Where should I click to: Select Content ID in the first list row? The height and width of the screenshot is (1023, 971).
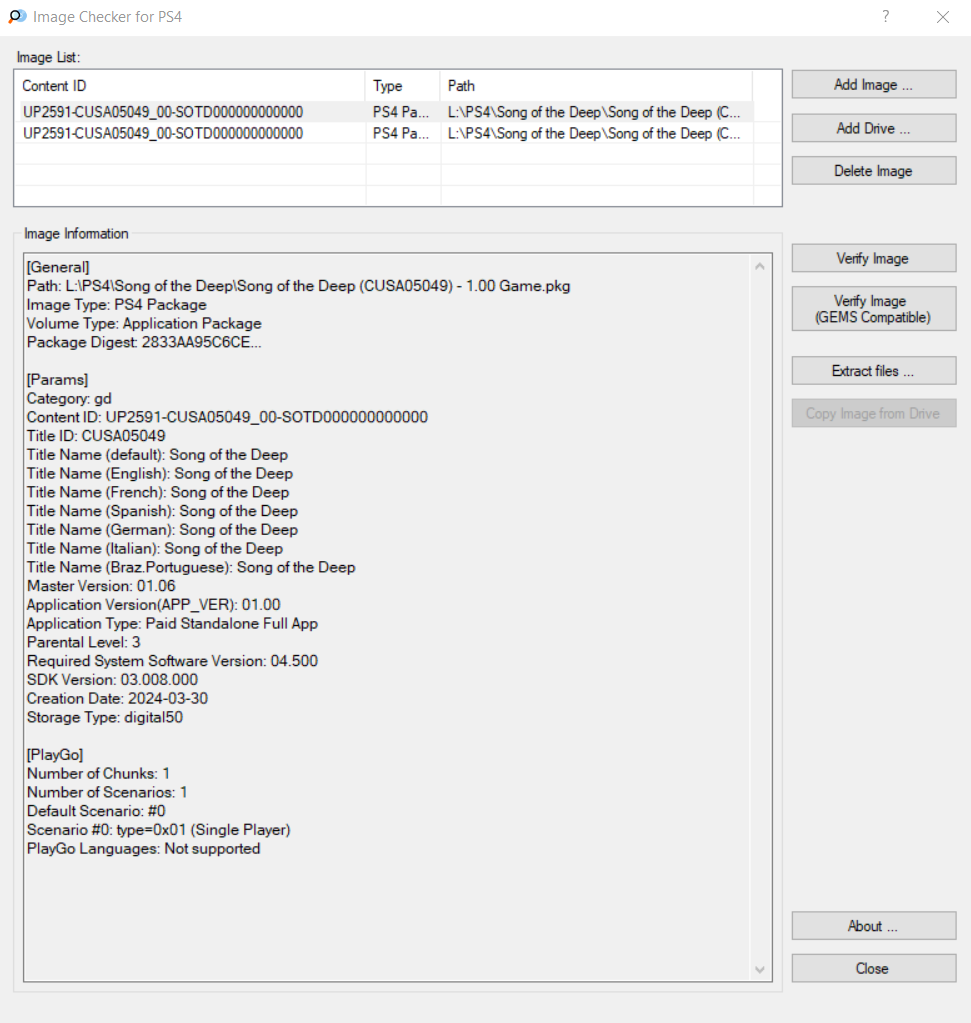pos(163,112)
